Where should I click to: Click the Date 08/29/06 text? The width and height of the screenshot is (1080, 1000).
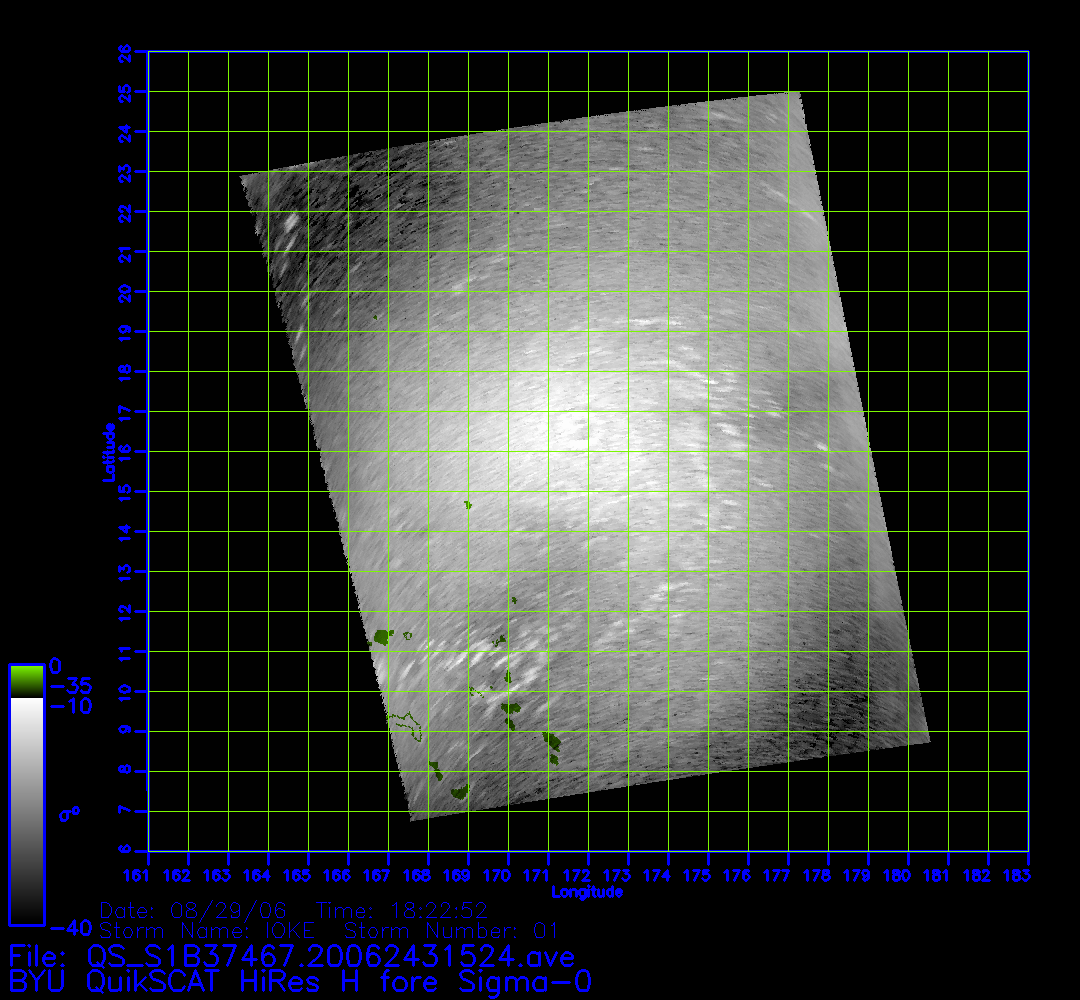tap(194, 910)
